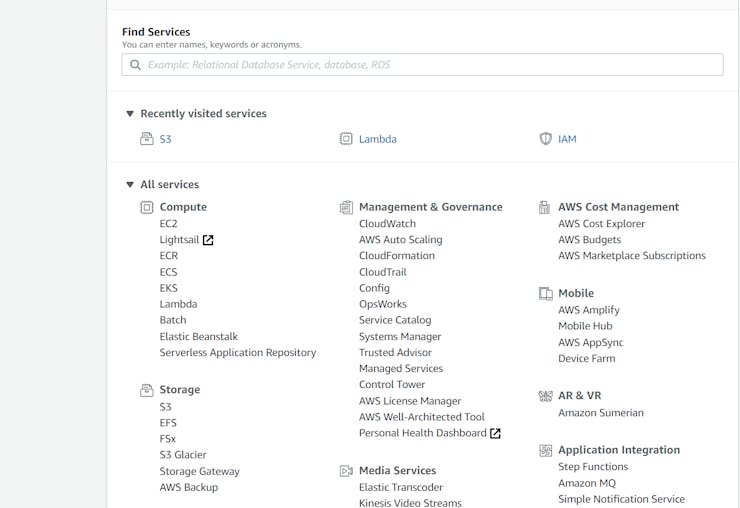
Task: Open CloudWatch
Action: pos(387,224)
